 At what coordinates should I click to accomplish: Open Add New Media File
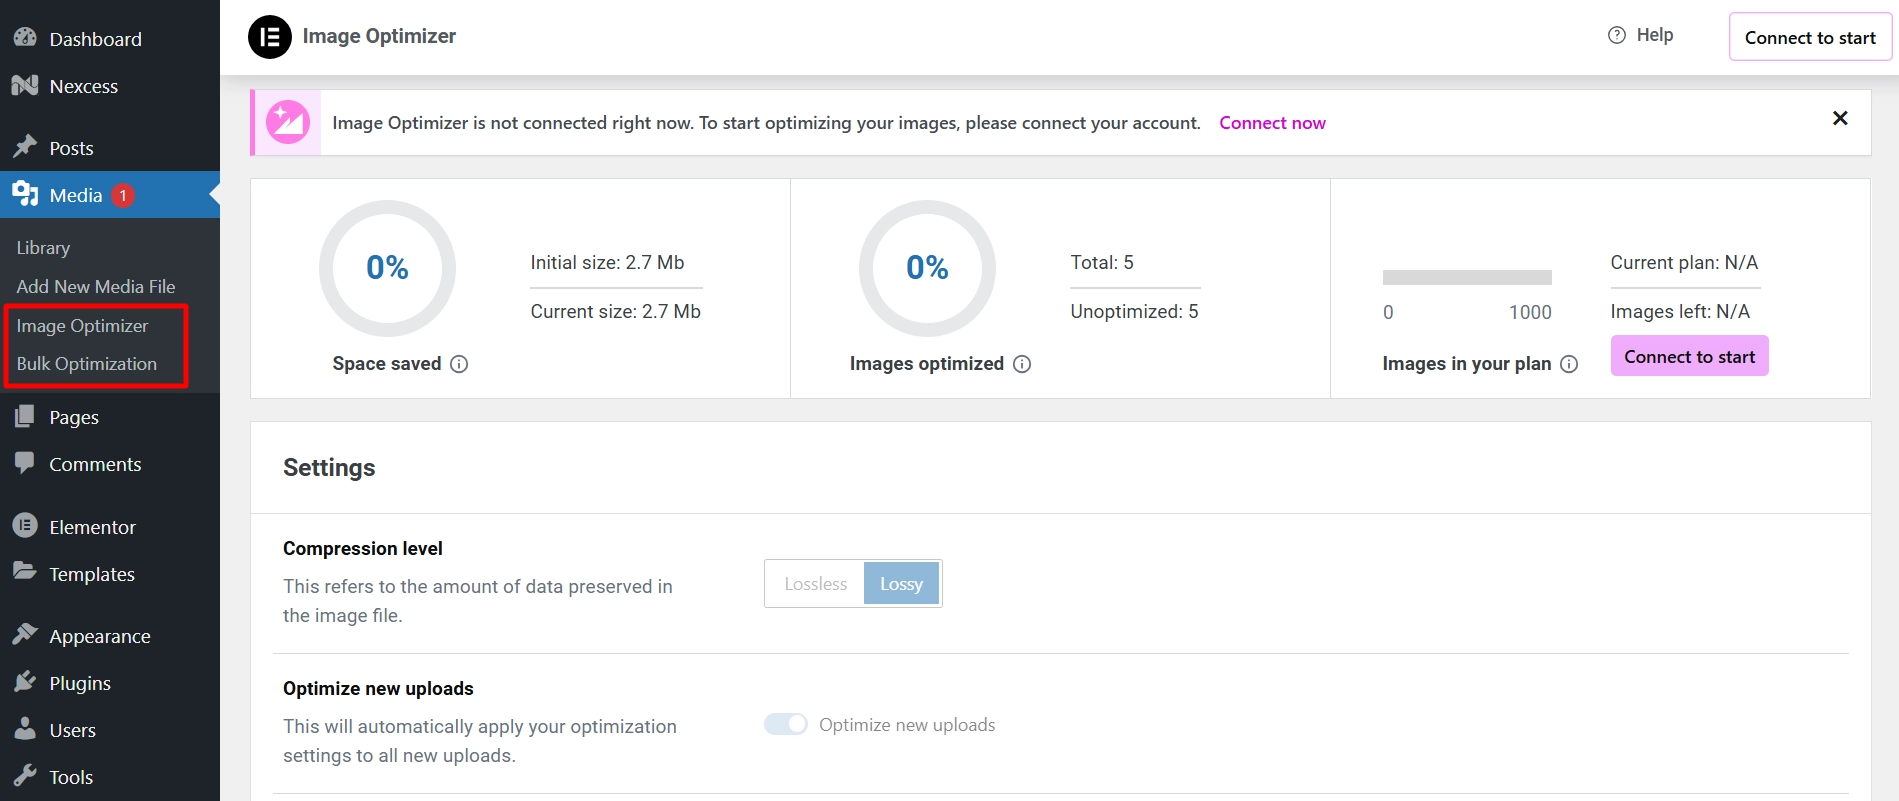(x=96, y=286)
